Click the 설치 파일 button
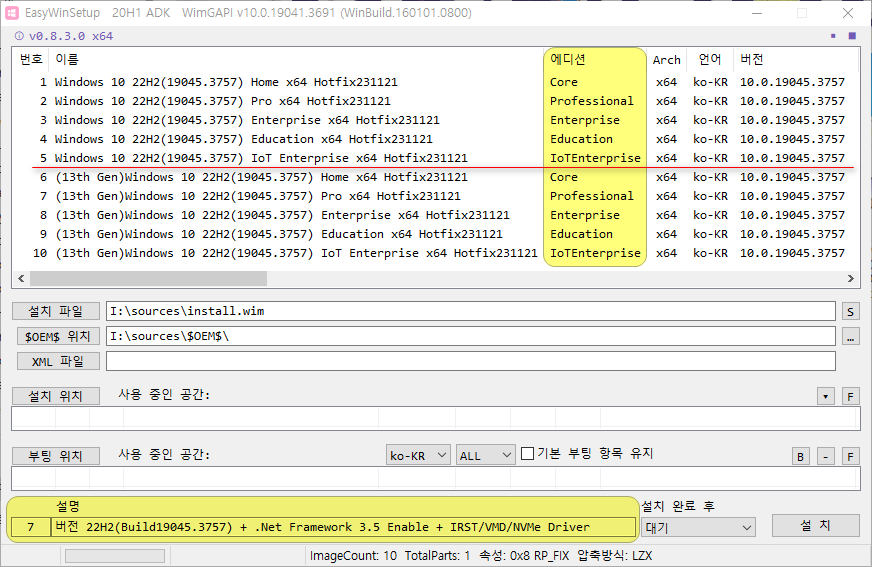The height and width of the screenshot is (567, 872). (x=56, y=311)
